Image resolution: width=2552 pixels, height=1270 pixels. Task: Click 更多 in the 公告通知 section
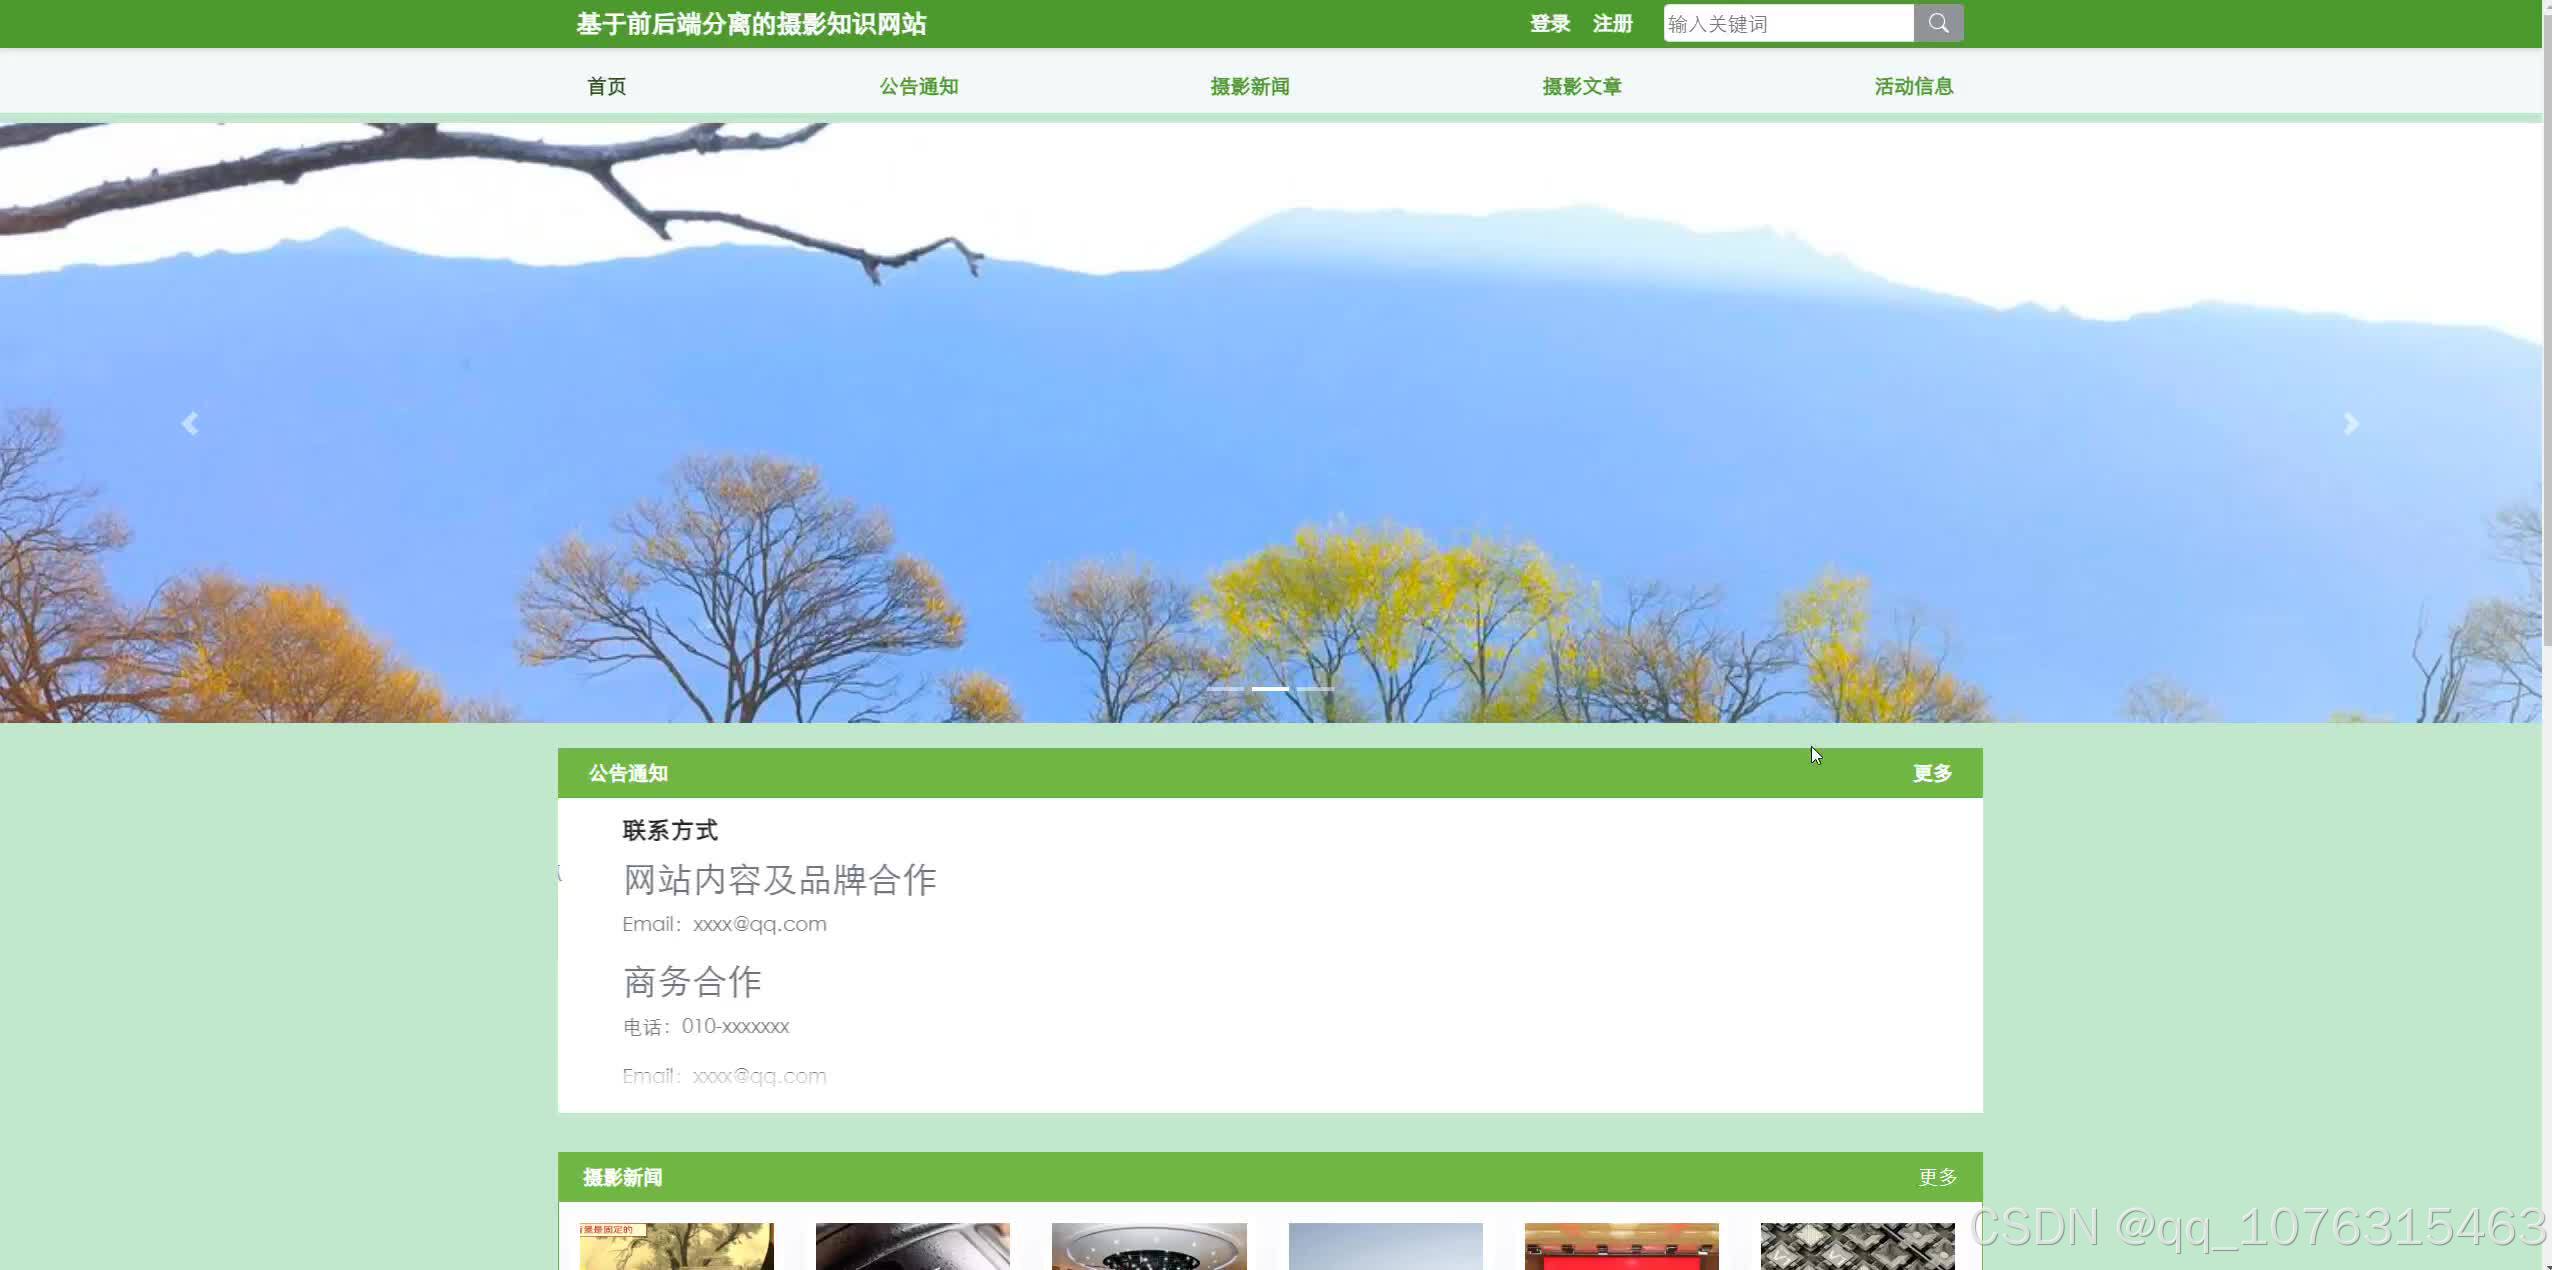[x=1930, y=772]
